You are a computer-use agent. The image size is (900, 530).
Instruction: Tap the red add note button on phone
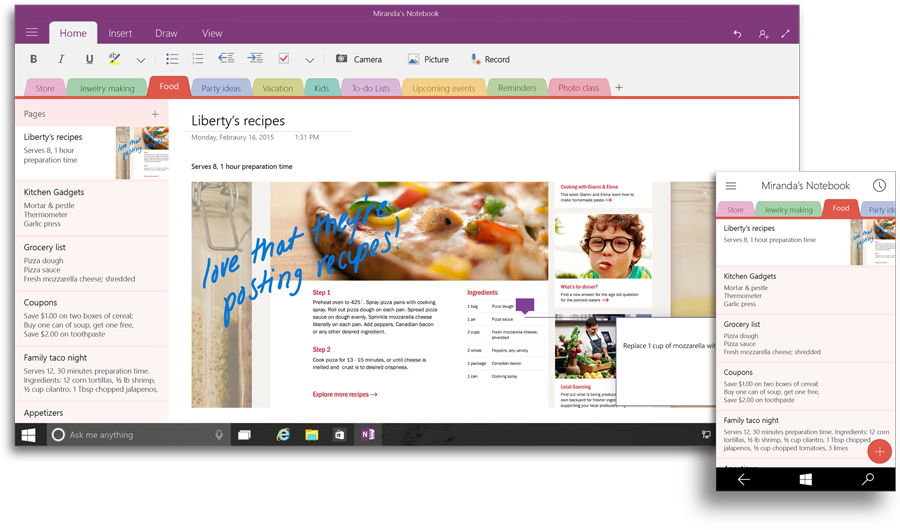pos(879,452)
